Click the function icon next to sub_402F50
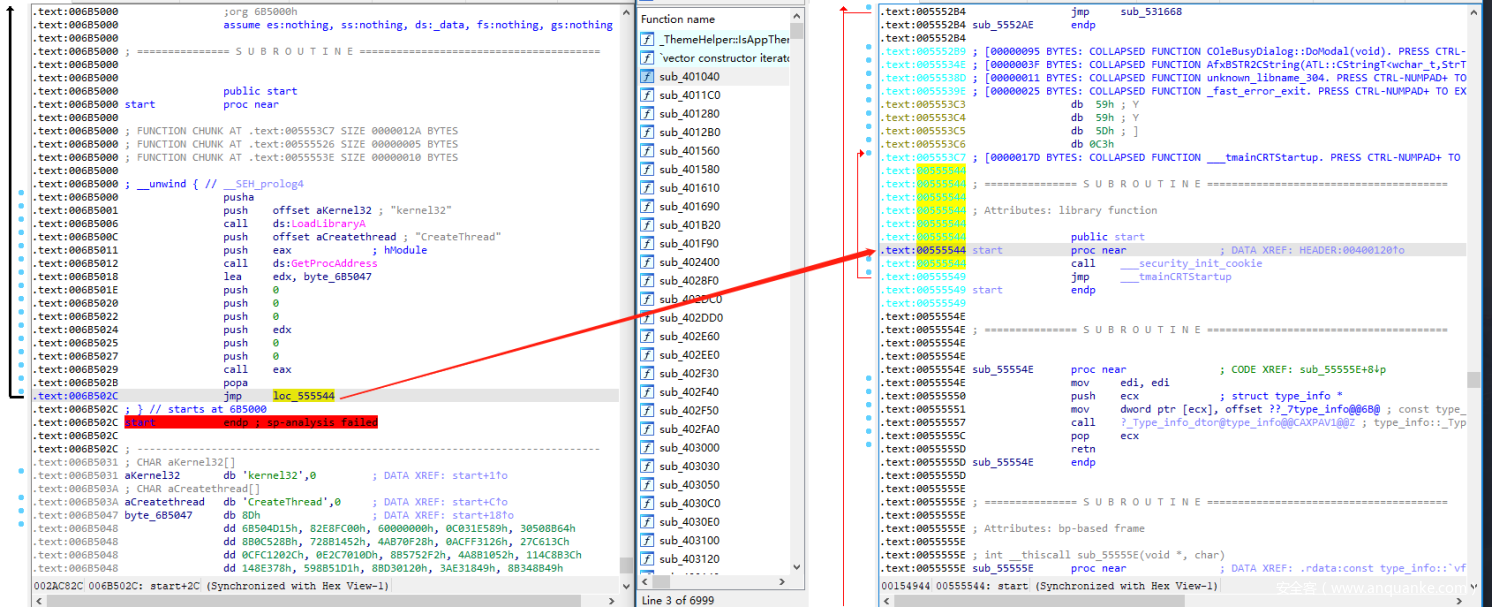 pyautogui.click(x=647, y=411)
